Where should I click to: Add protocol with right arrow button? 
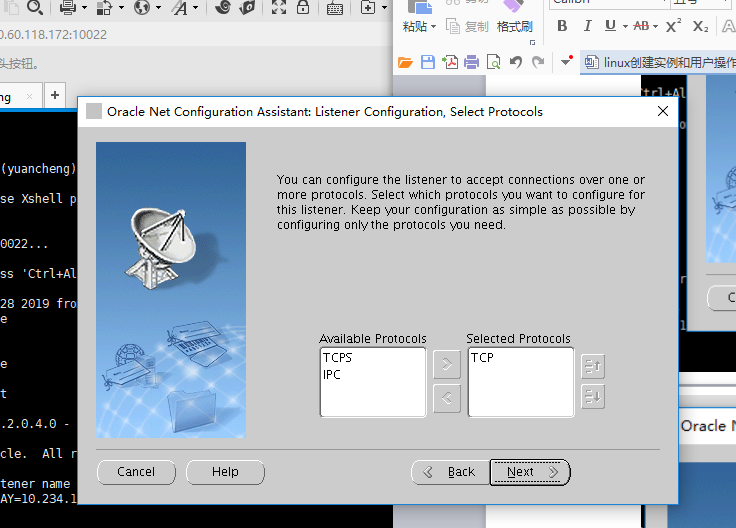pyautogui.click(x=447, y=364)
